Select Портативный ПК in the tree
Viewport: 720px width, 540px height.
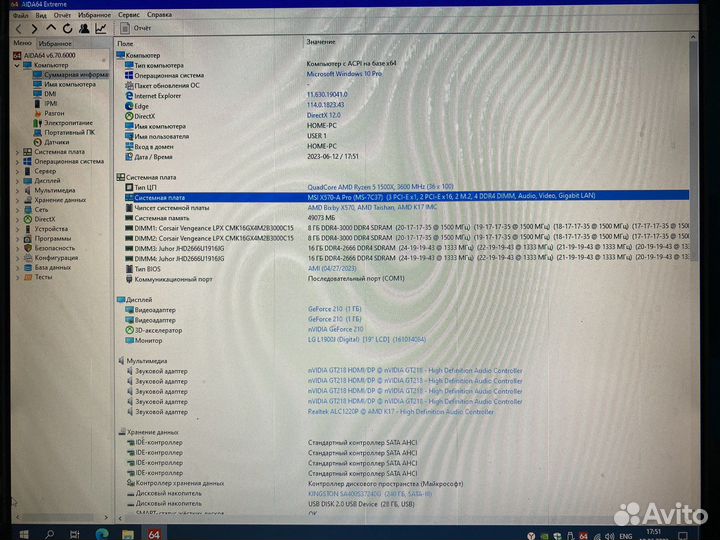pos(64,132)
